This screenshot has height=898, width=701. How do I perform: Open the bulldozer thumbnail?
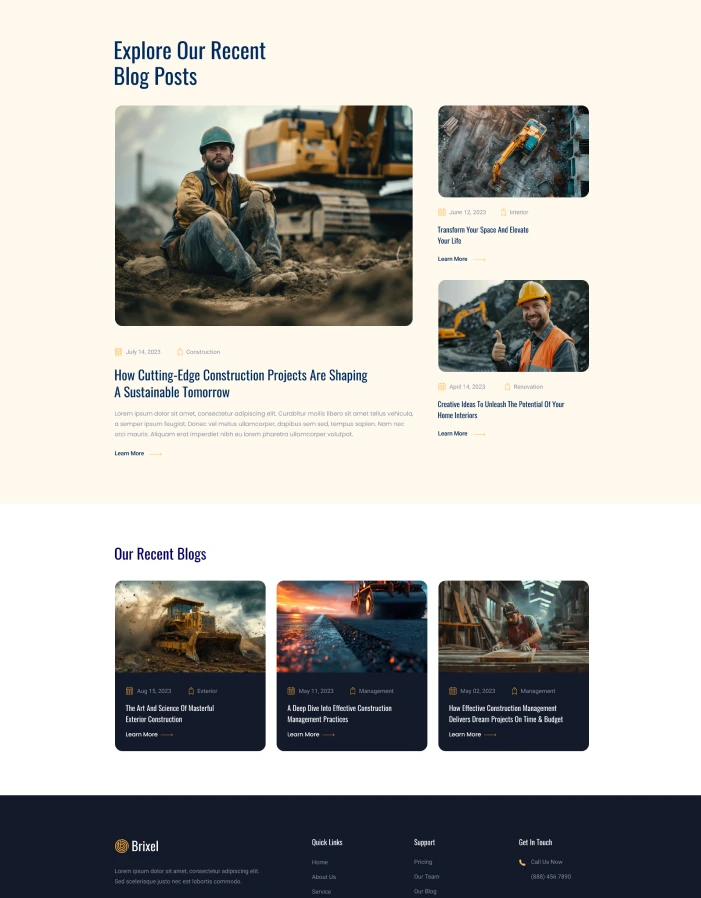pos(190,627)
